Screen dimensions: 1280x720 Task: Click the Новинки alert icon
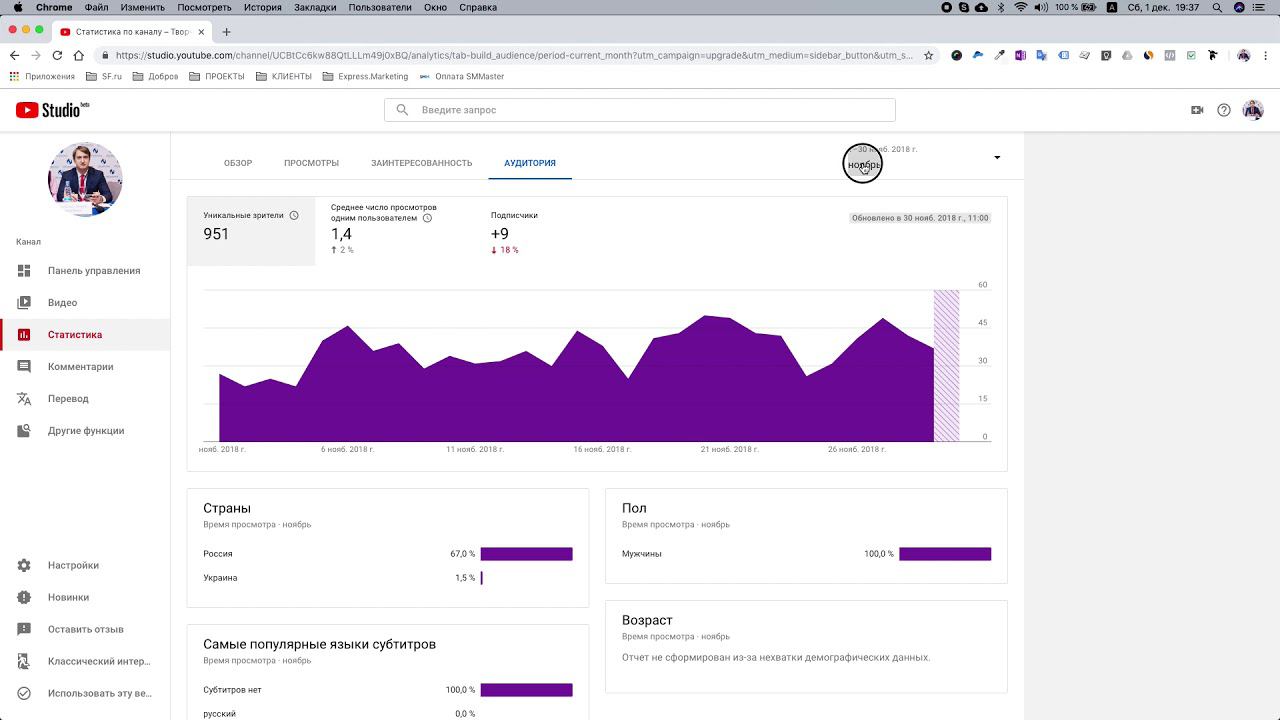(x=24, y=597)
